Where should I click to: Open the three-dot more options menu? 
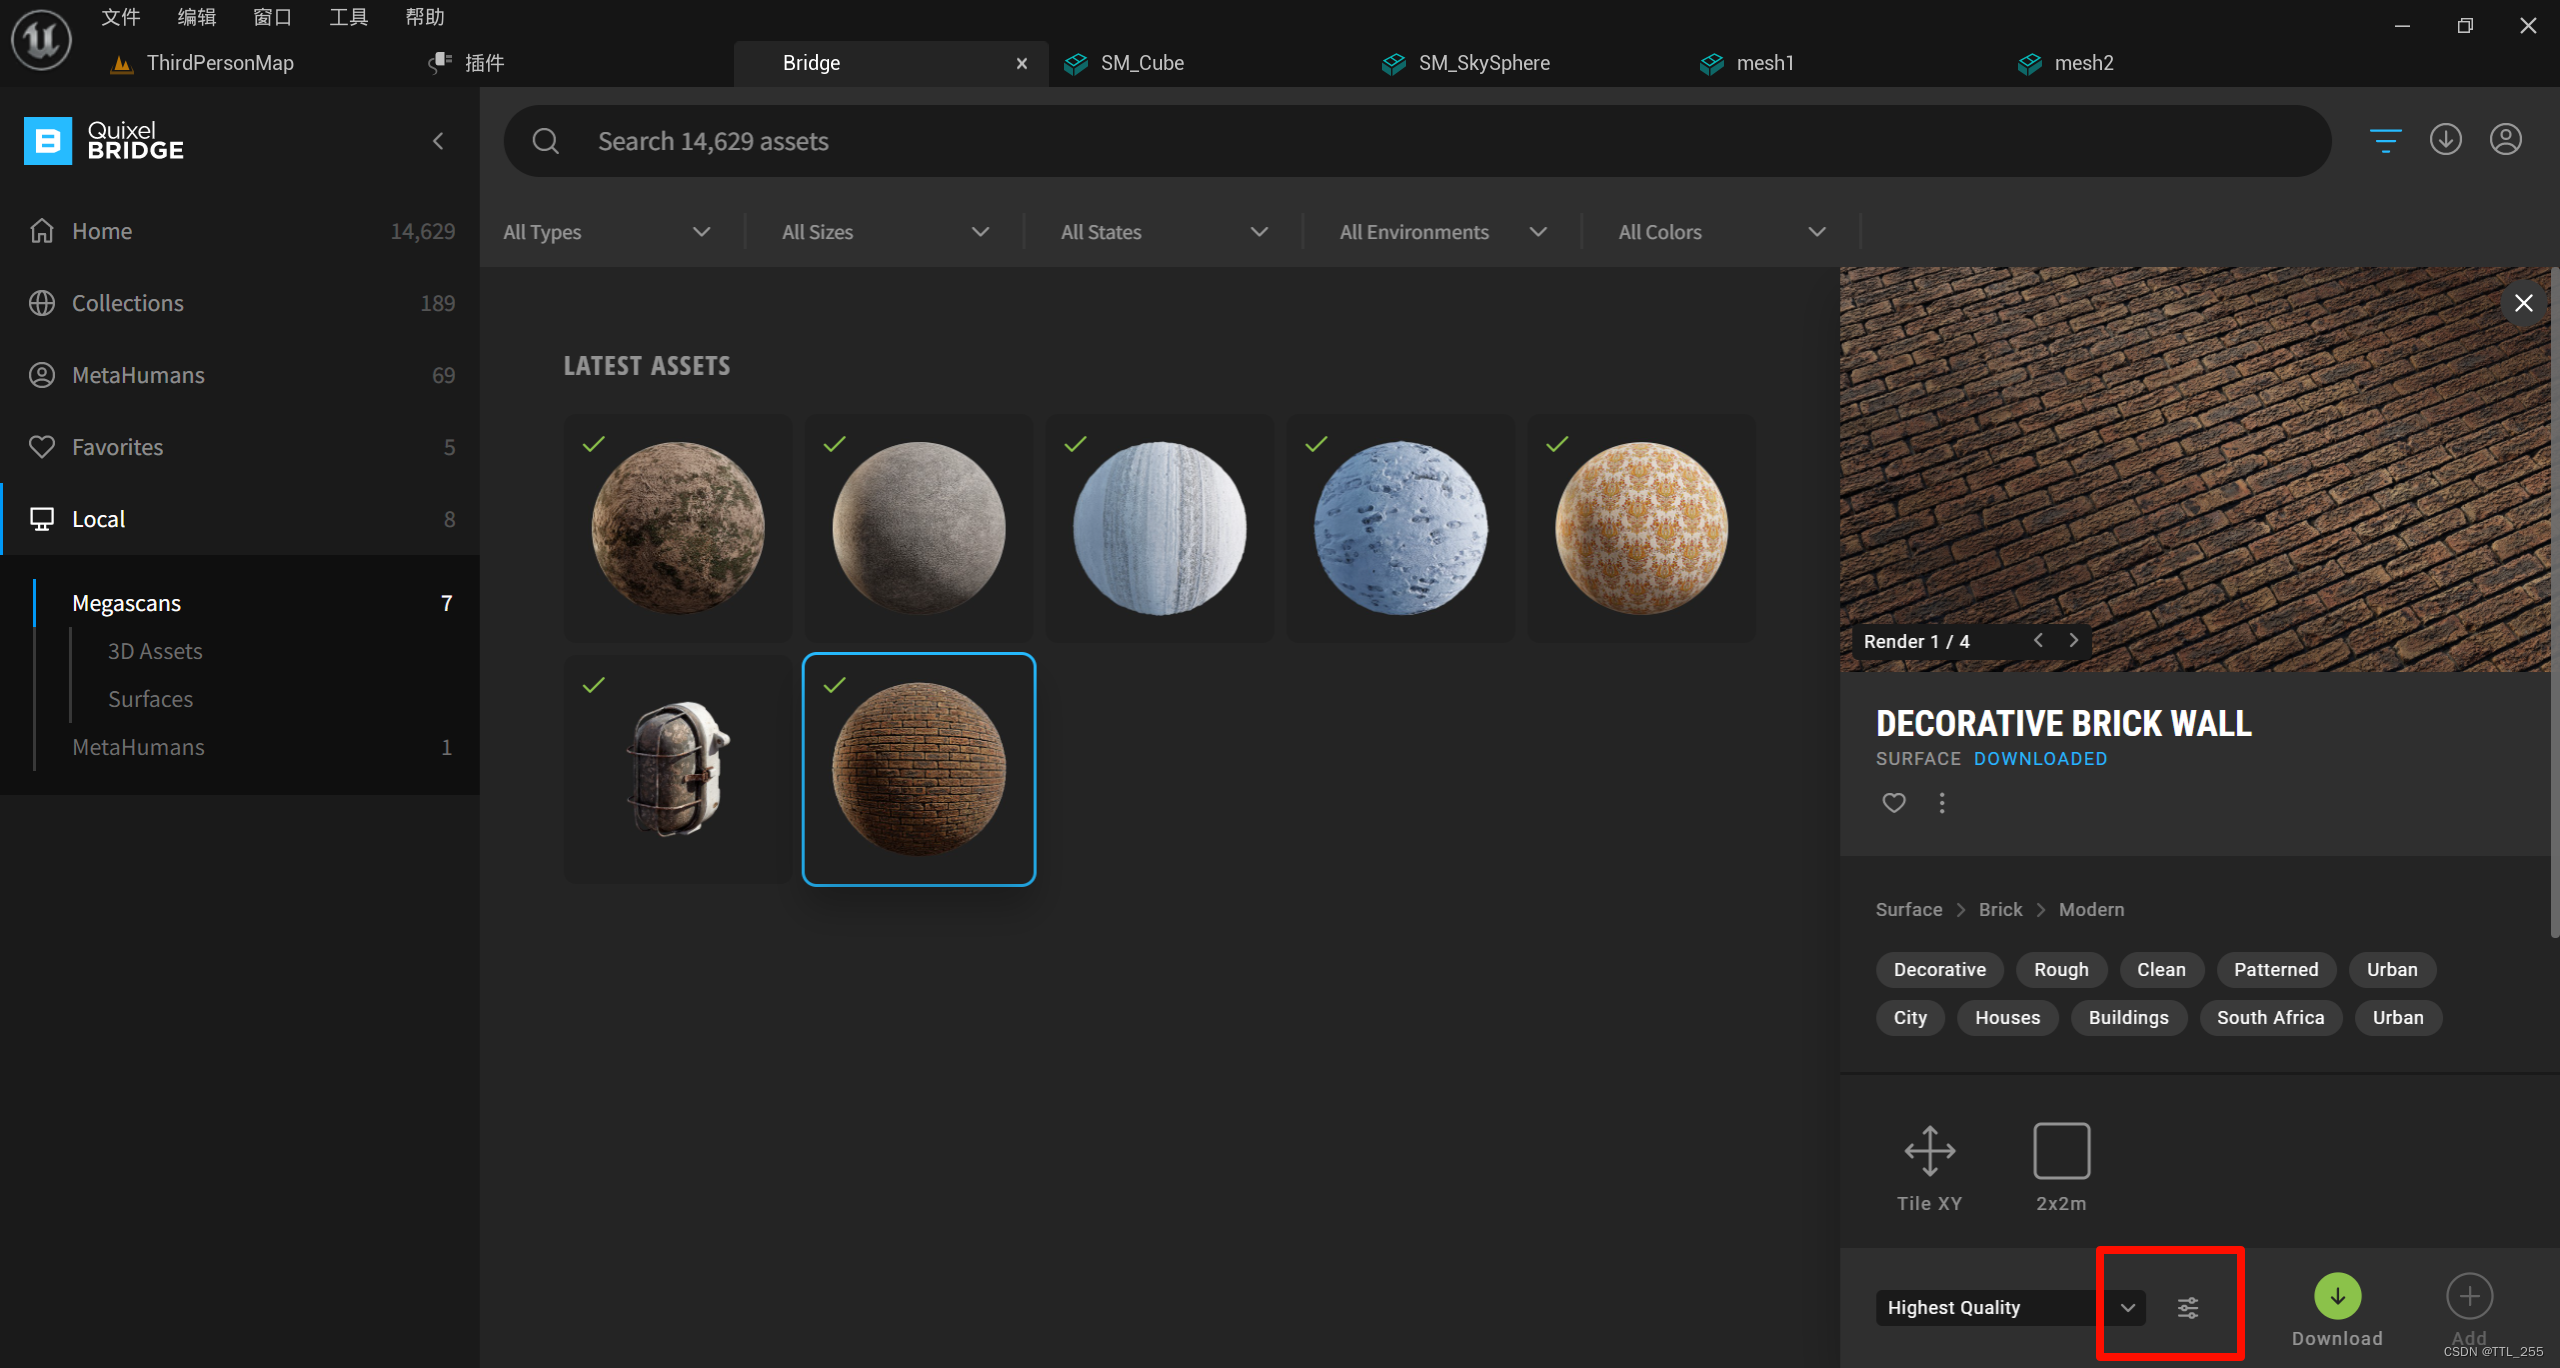(1941, 802)
